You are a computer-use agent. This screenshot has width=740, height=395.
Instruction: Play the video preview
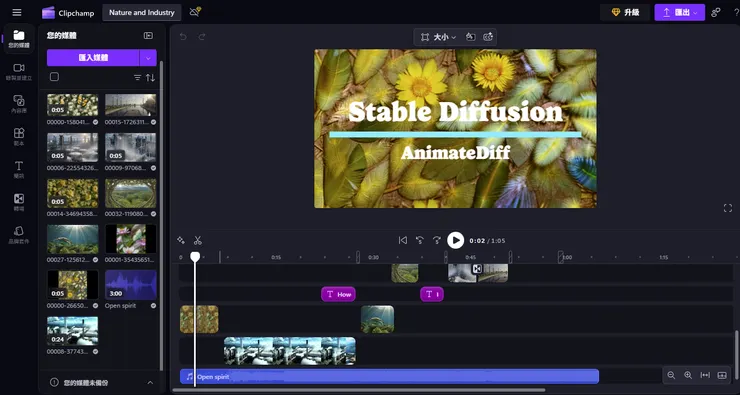(455, 241)
